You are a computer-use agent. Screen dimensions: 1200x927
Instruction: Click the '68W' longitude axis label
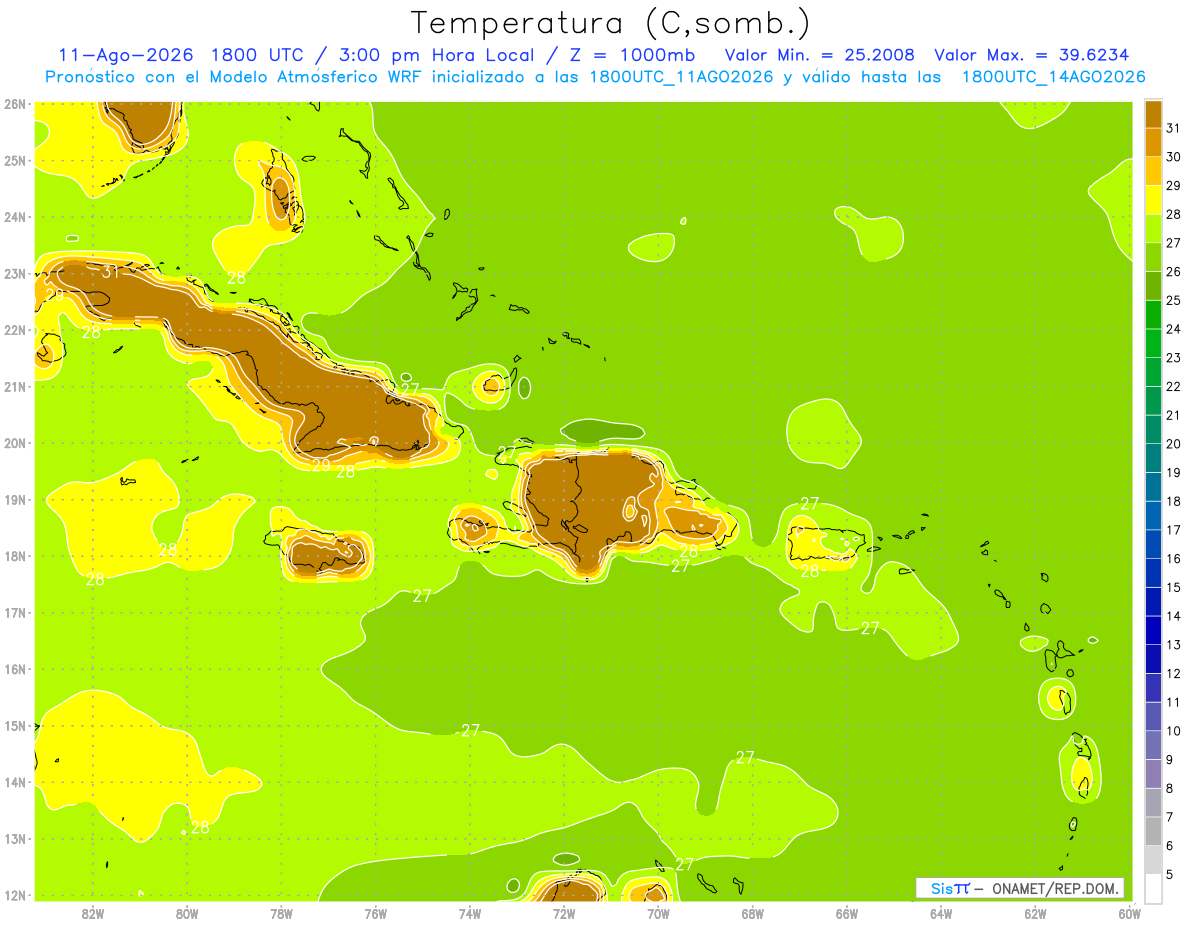pos(753,913)
